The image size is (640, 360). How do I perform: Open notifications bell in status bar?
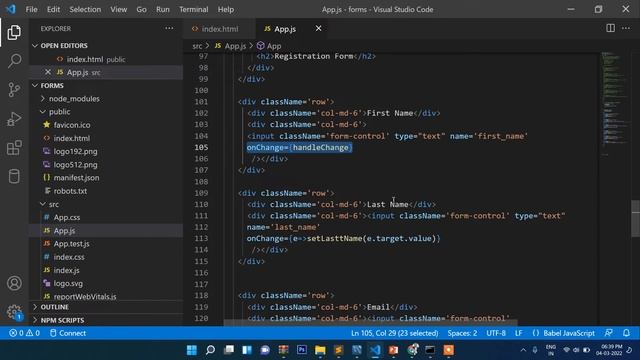(626, 333)
